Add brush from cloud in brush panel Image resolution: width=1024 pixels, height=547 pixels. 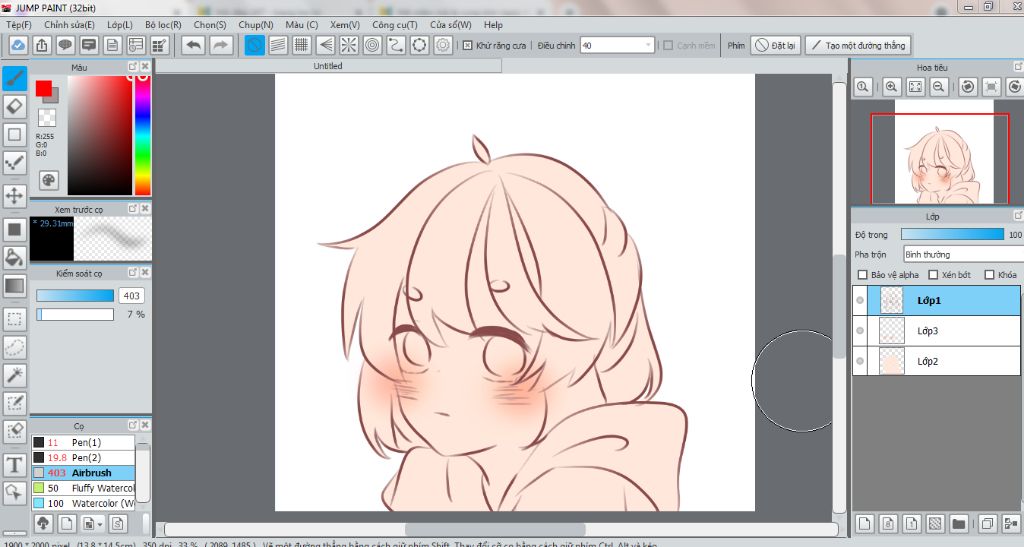(43, 524)
